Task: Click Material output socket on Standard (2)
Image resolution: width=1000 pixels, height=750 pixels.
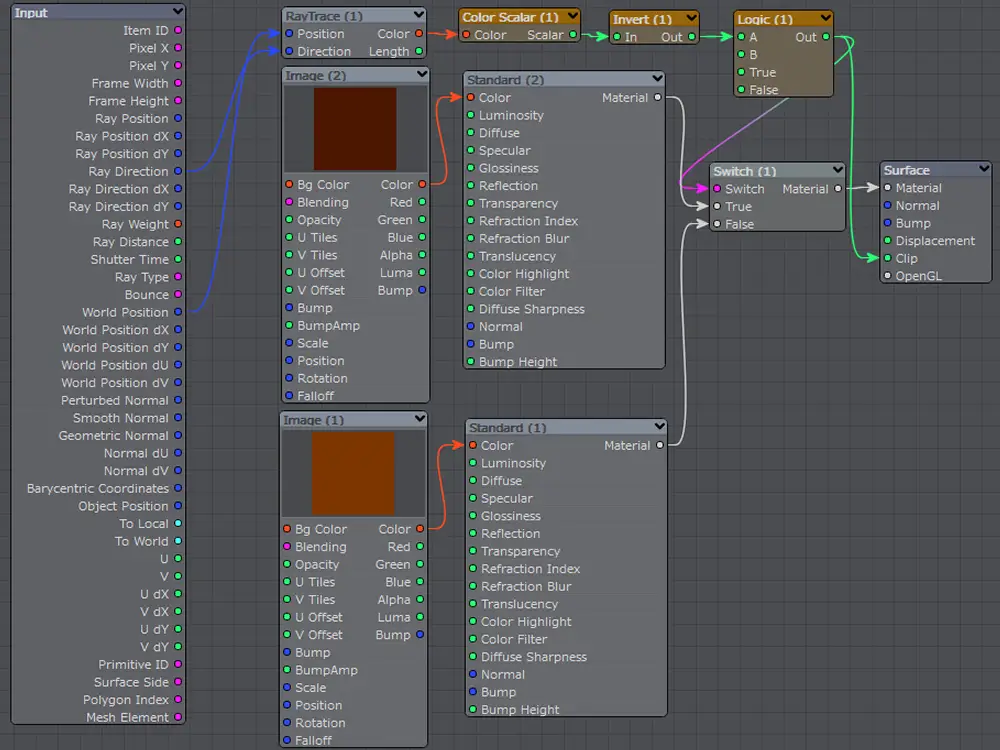Action: pyautogui.click(x=657, y=98)
